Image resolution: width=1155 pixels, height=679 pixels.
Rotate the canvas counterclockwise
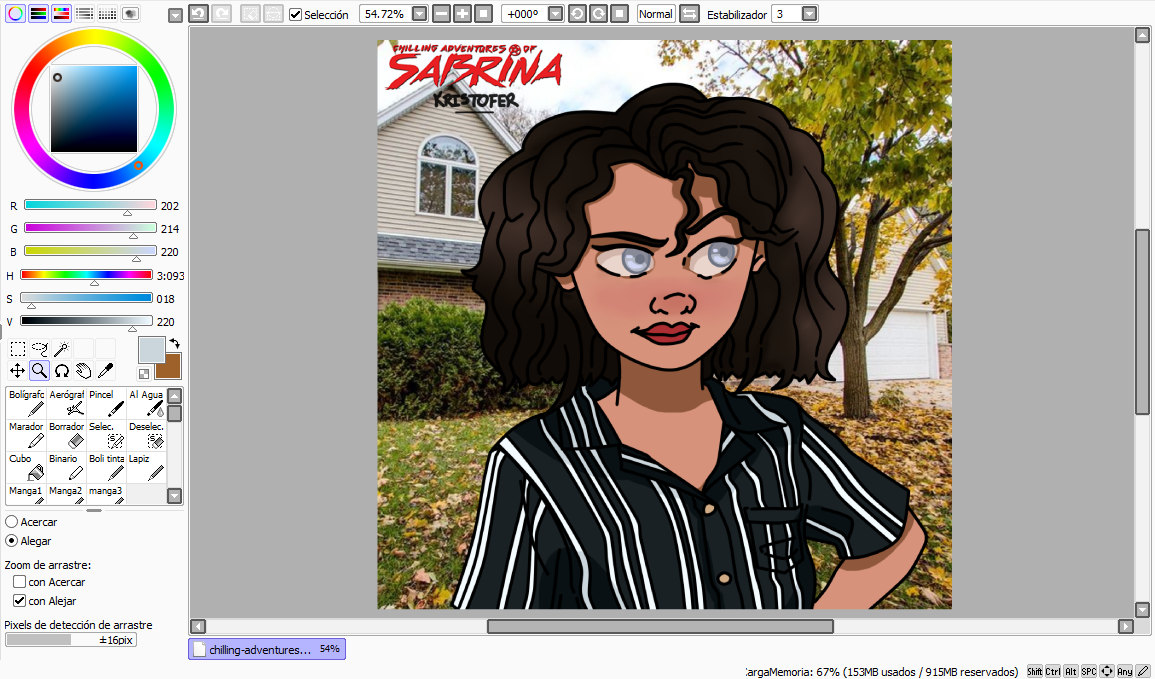point(578,14)
